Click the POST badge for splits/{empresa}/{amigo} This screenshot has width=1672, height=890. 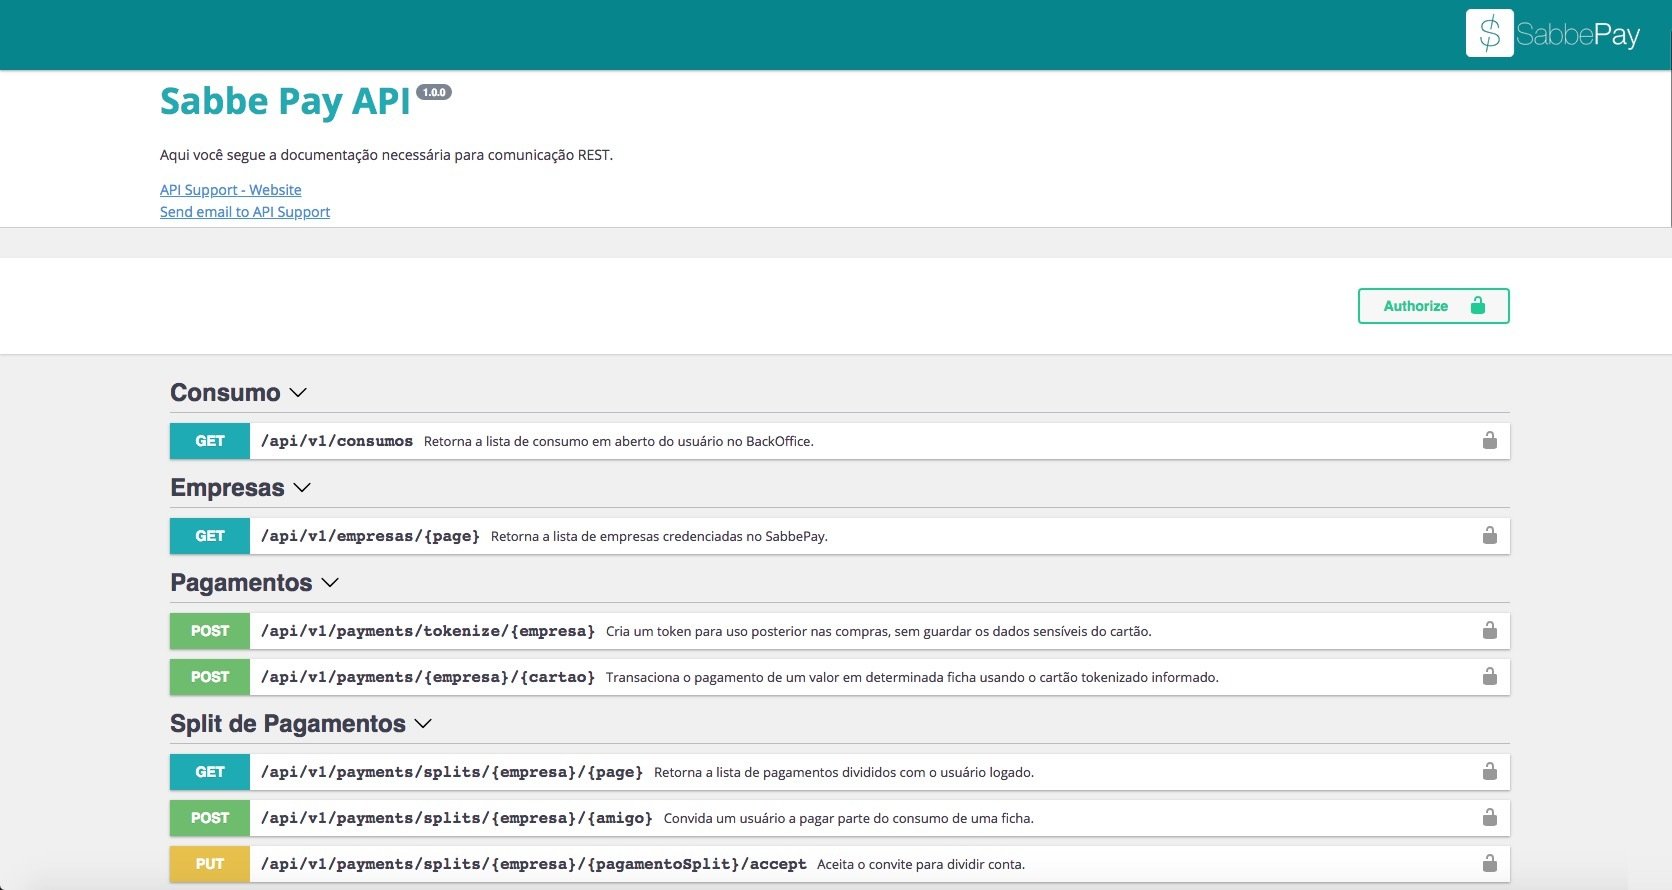[210, 818]
